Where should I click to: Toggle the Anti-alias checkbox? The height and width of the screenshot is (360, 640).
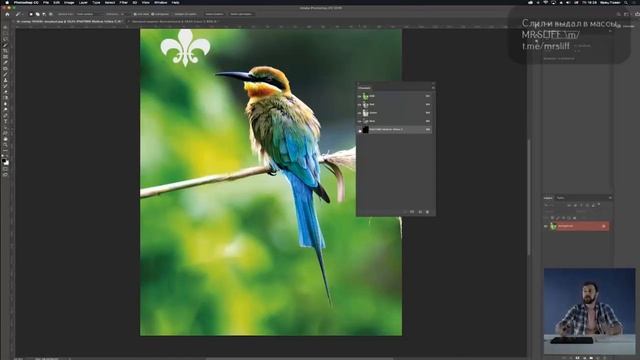point(135,14)
